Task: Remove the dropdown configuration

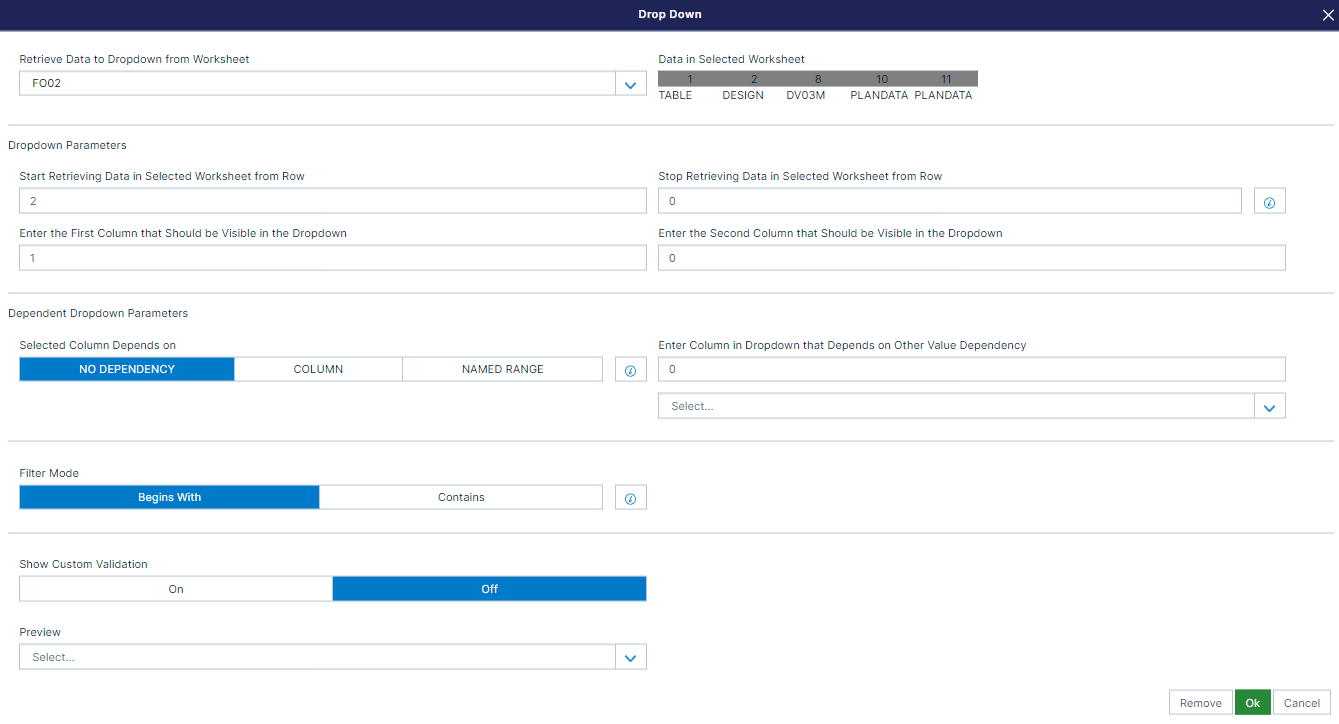Action: coord(1200,702)
